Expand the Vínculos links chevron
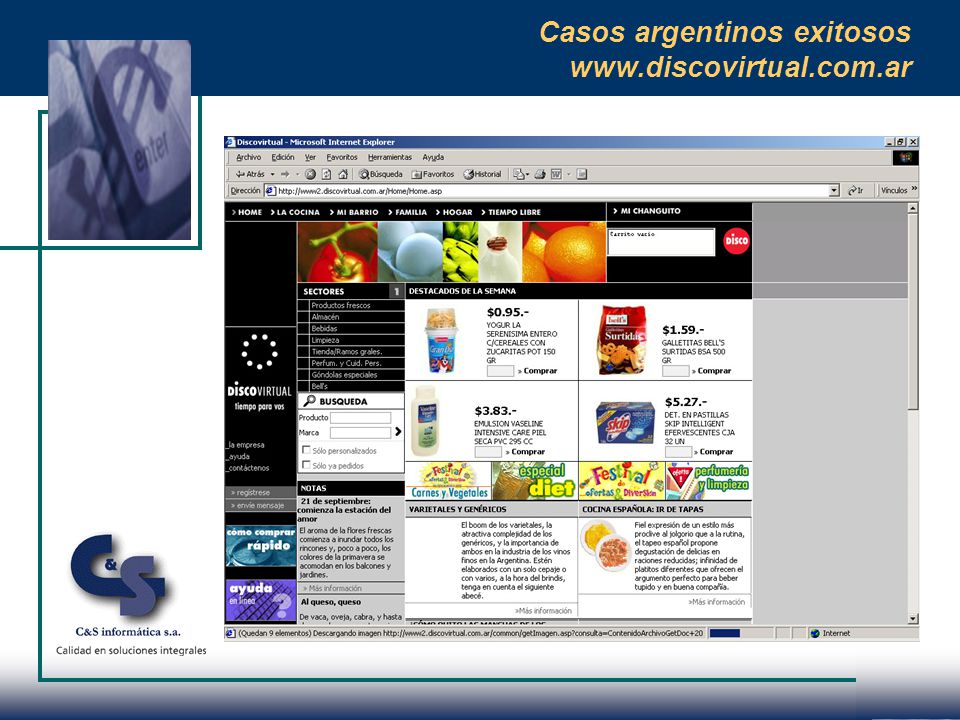Image resolution: width=960 pixels, height=720 pixels. (914, 189)
